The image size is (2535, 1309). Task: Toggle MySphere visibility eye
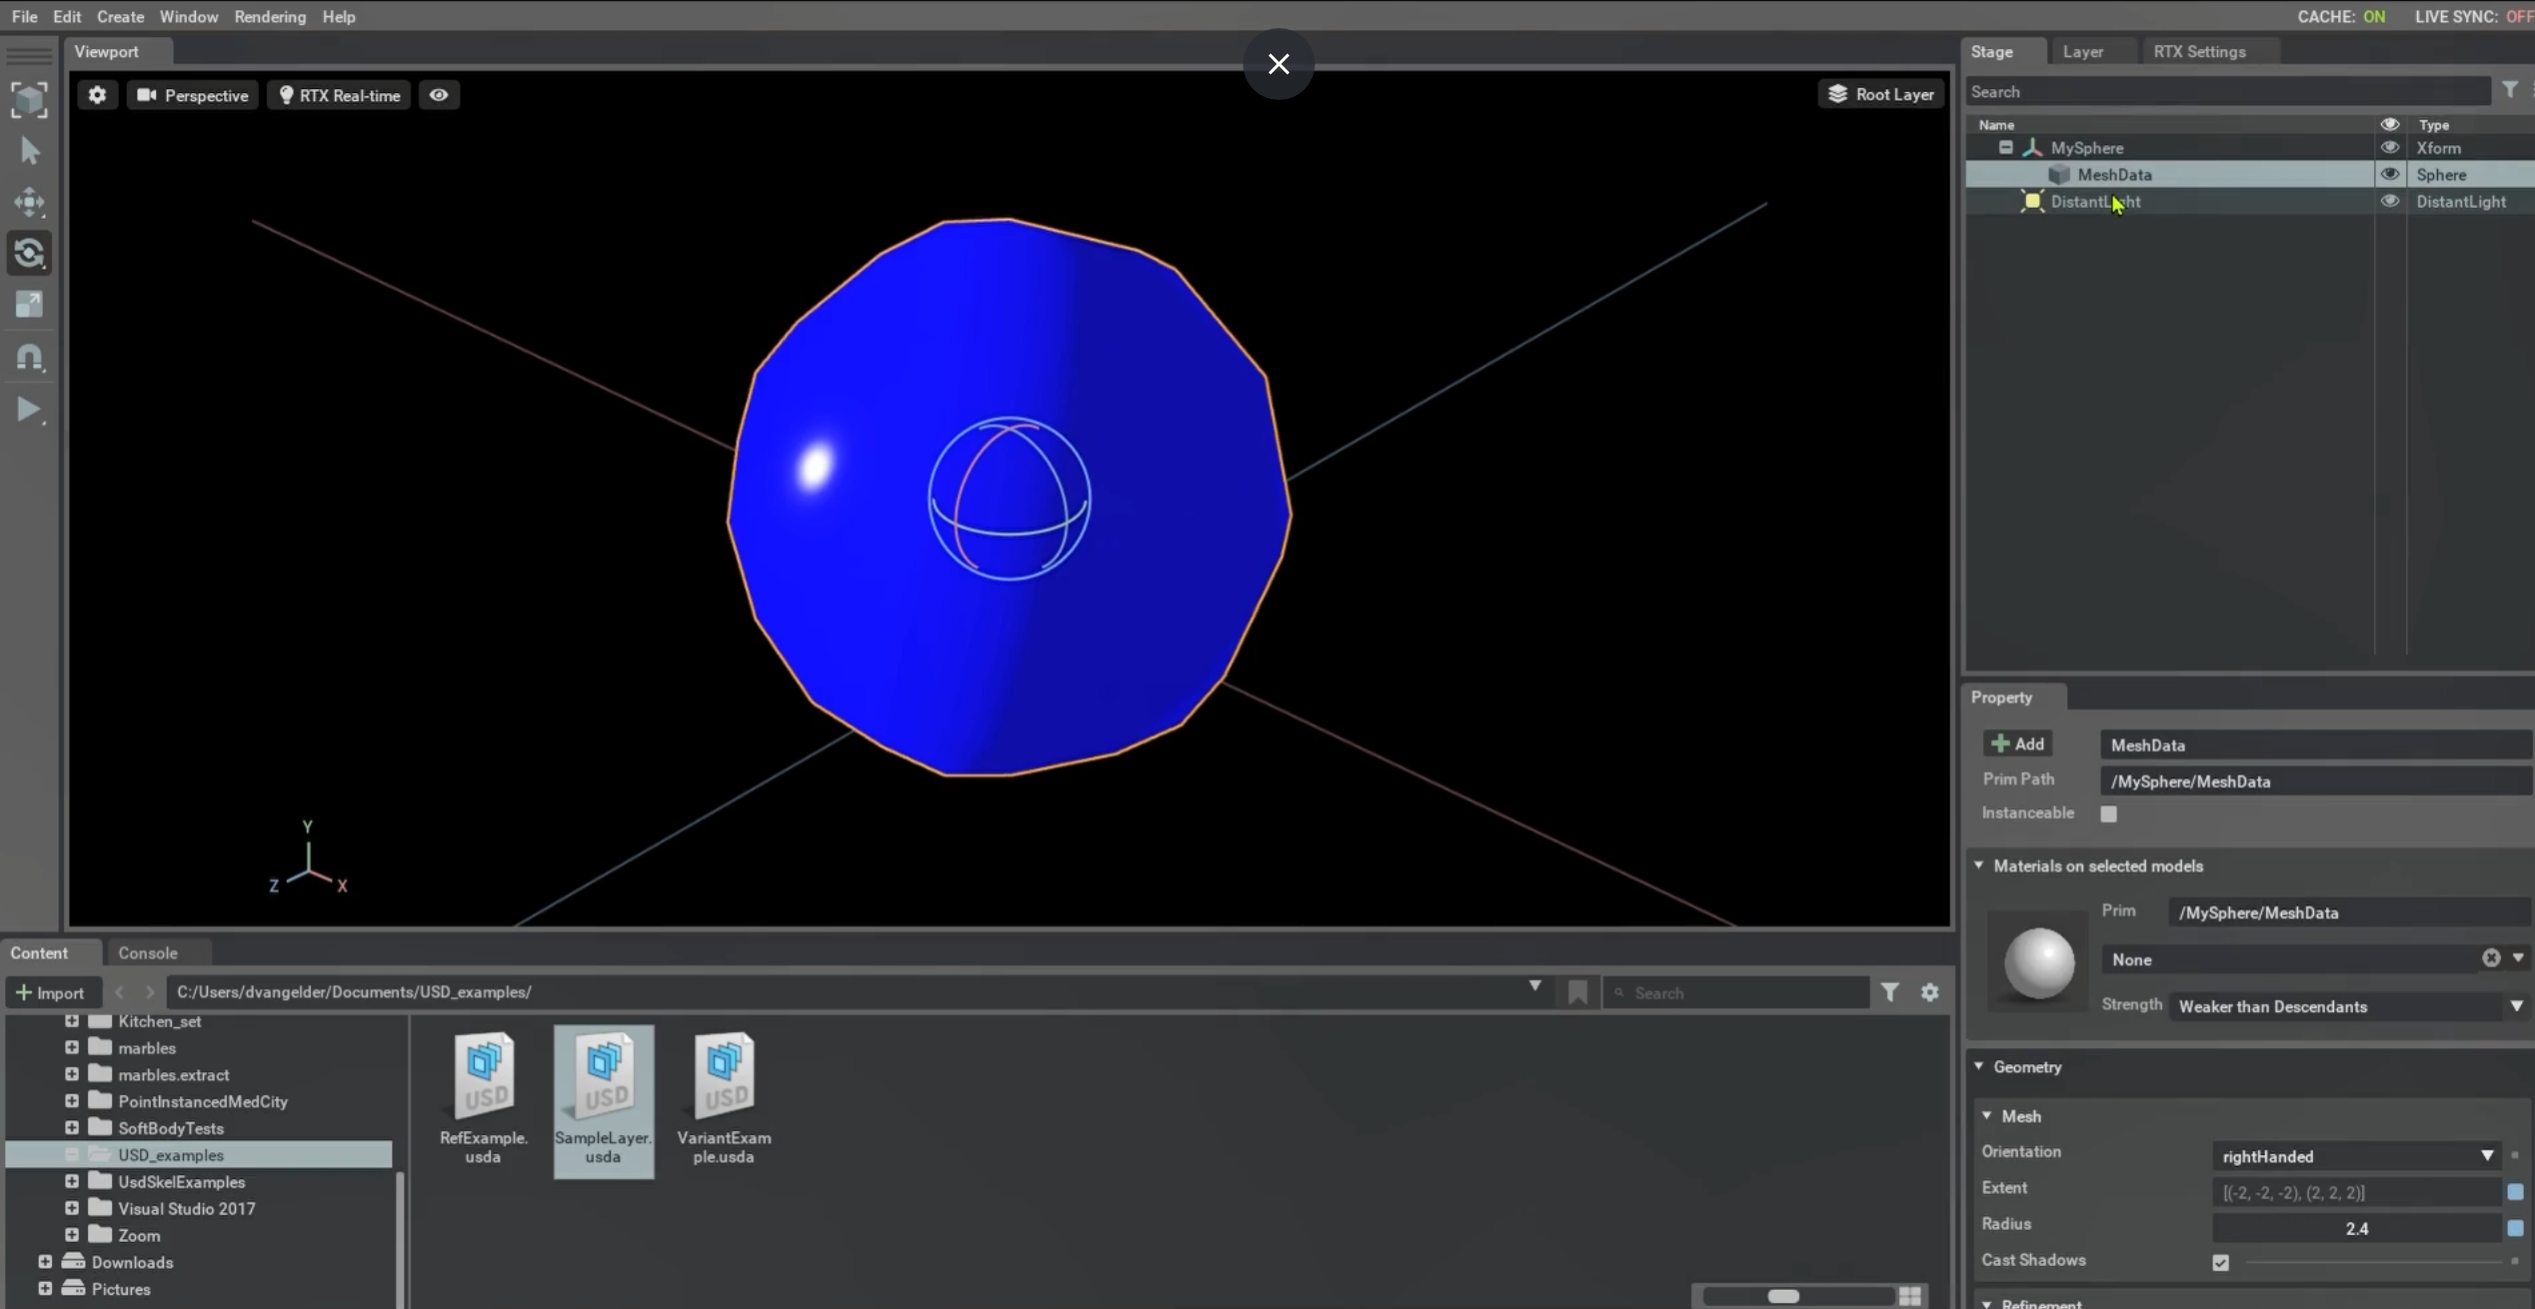pos(2390,147)
